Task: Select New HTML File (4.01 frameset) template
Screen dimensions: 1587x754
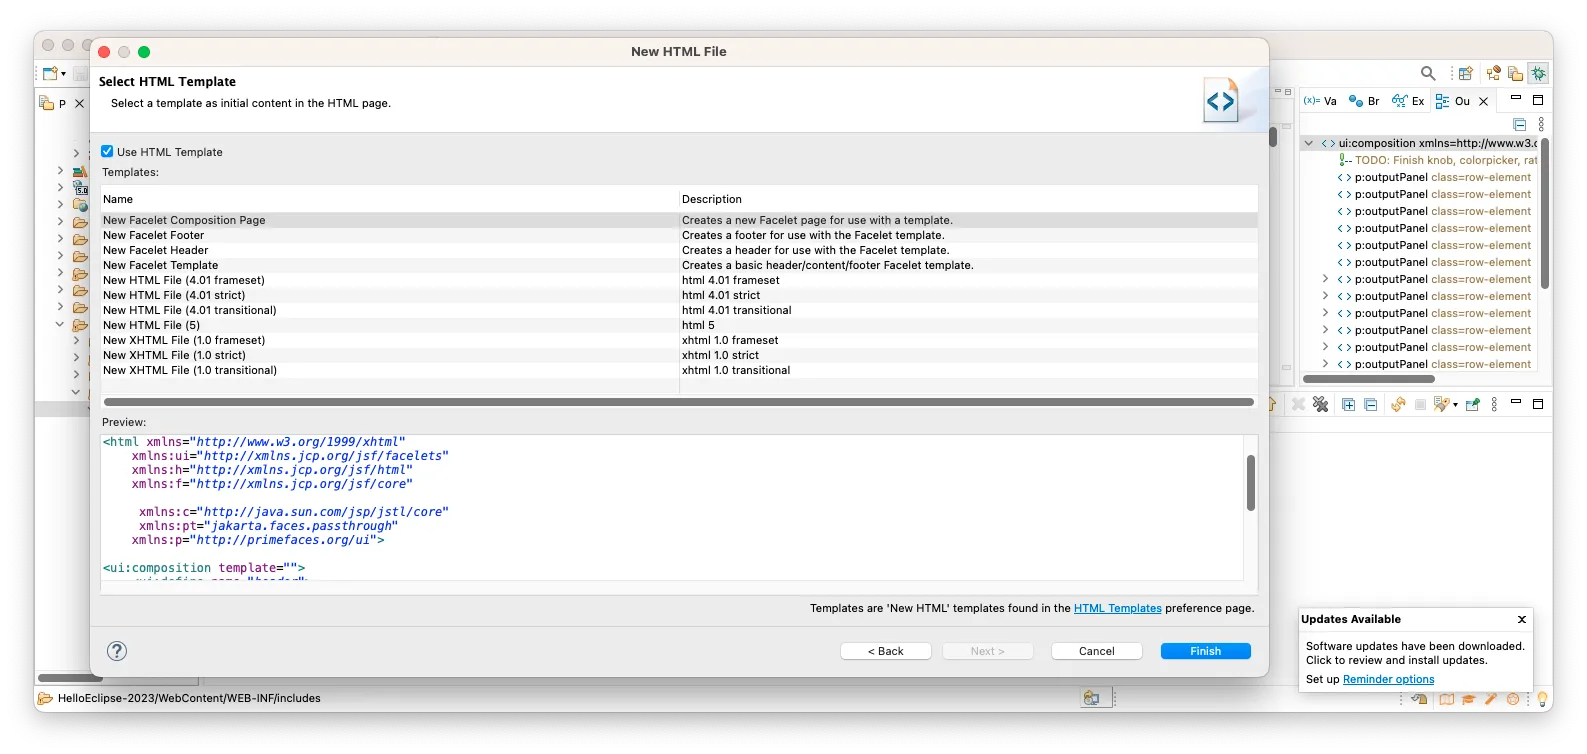Action: (679, 280)
